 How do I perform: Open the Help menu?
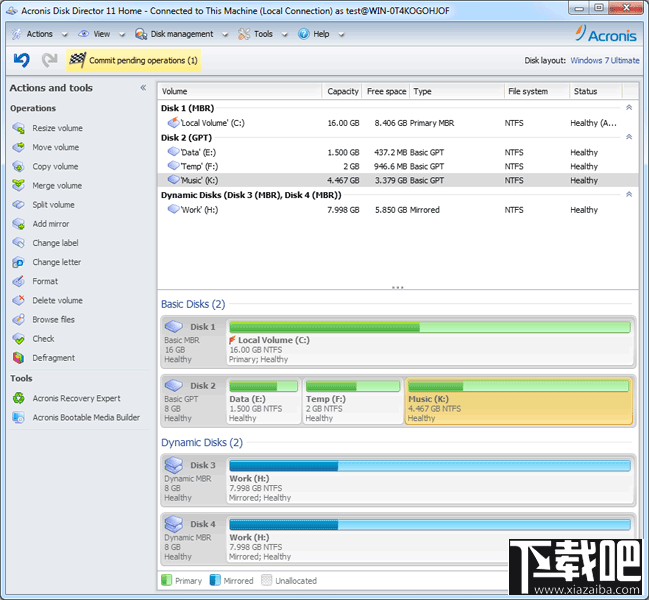point(321,34)
